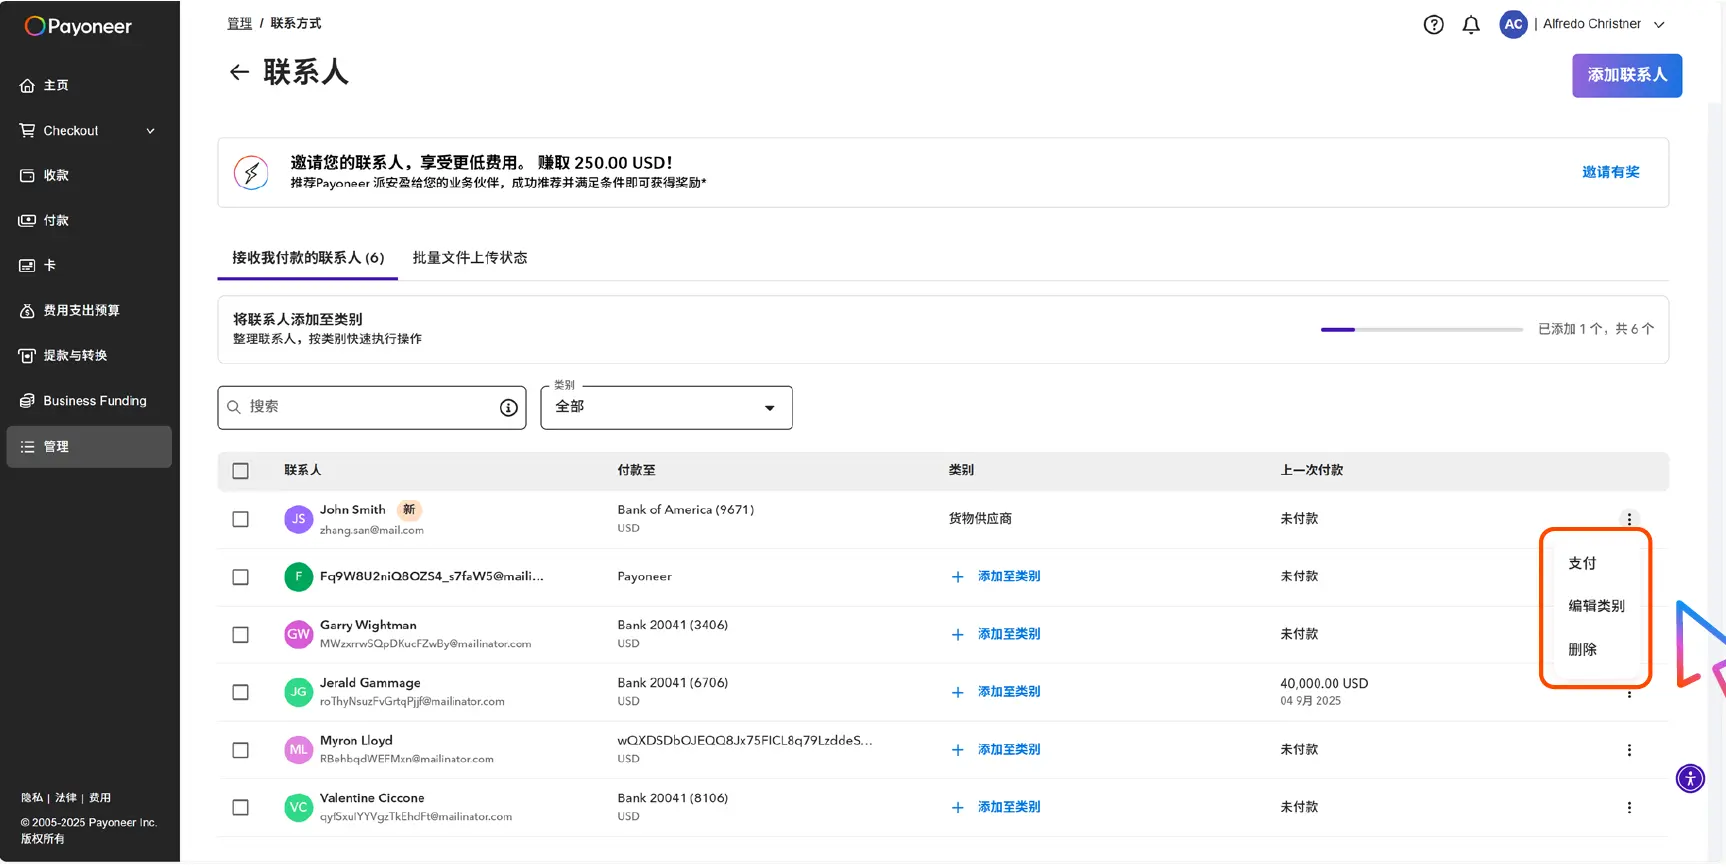Click the VC avatar of Valentine Ciccone
Viewport: 1726px width, 868px height.
click(x=298, y=808)
